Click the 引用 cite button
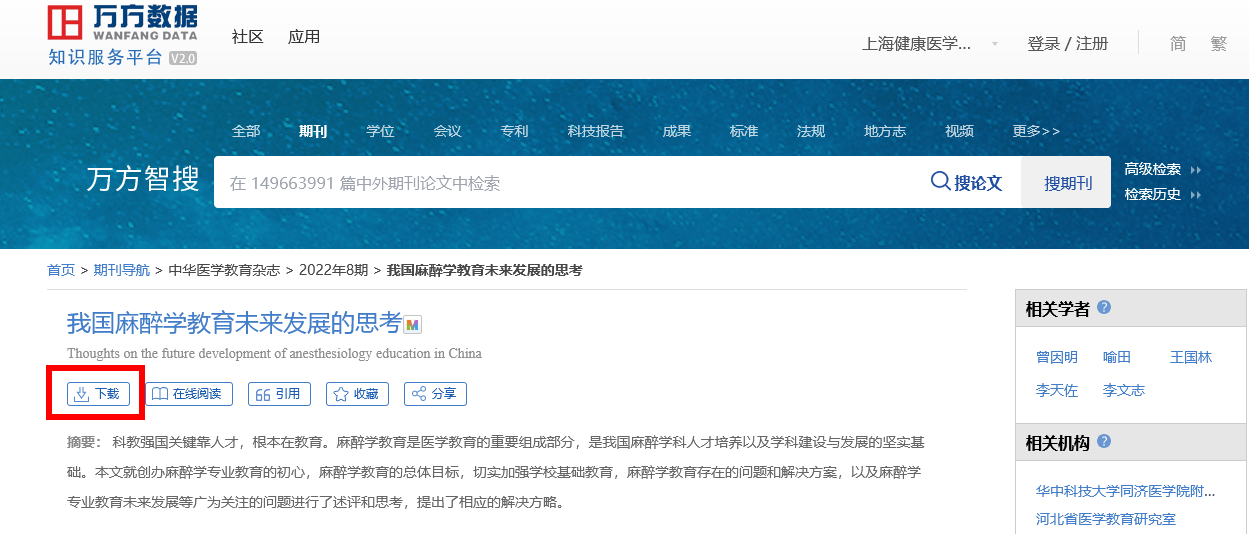The width and height of the screenshot is (1249, 534). pos(278,394)
